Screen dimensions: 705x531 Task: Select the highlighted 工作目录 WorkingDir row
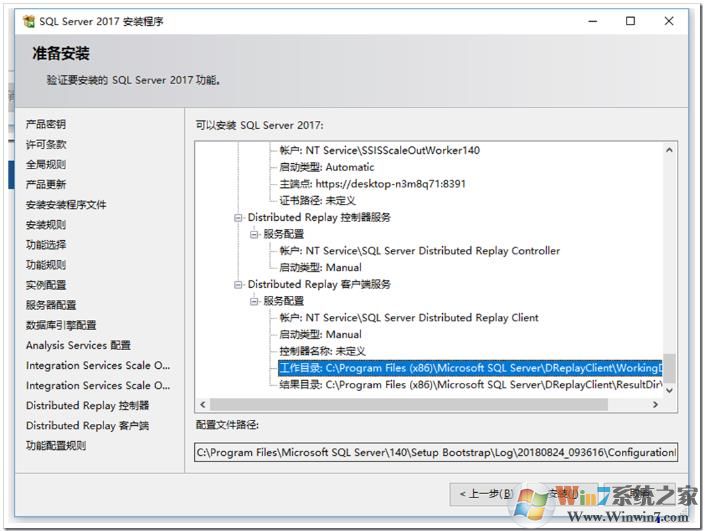click(x=470, y=368)
